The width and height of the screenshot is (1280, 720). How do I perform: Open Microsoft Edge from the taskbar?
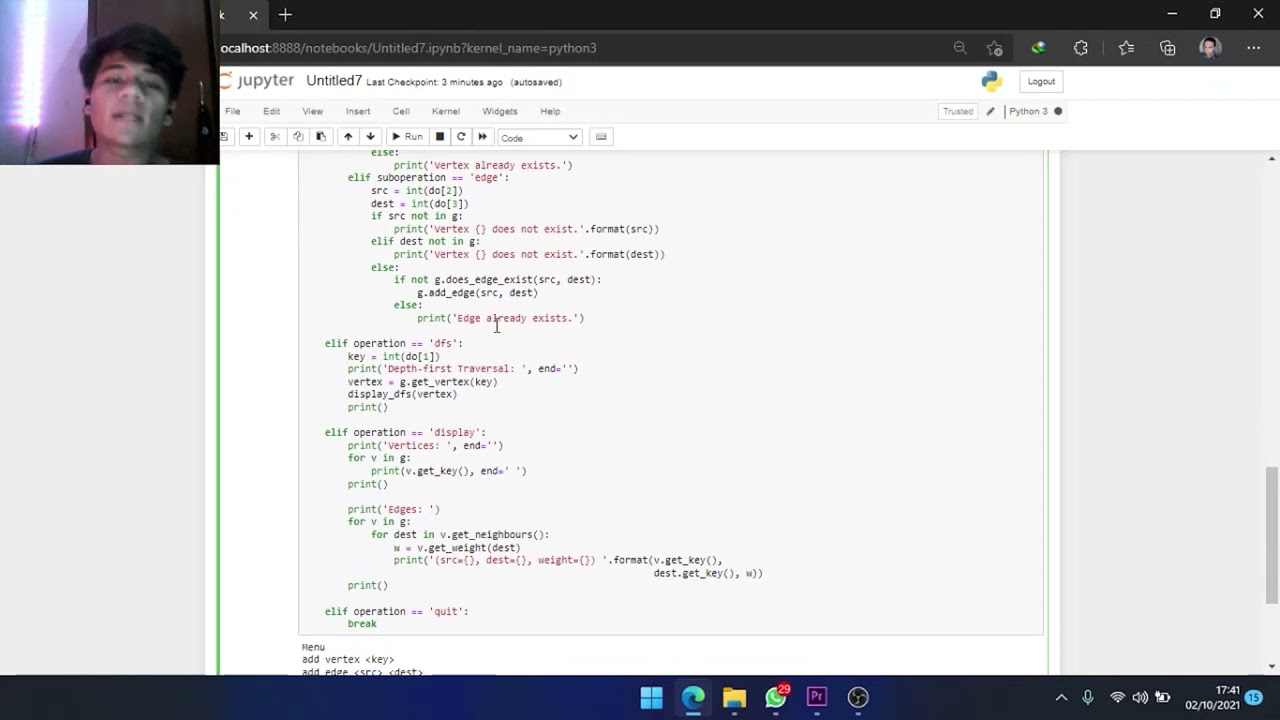693,697
